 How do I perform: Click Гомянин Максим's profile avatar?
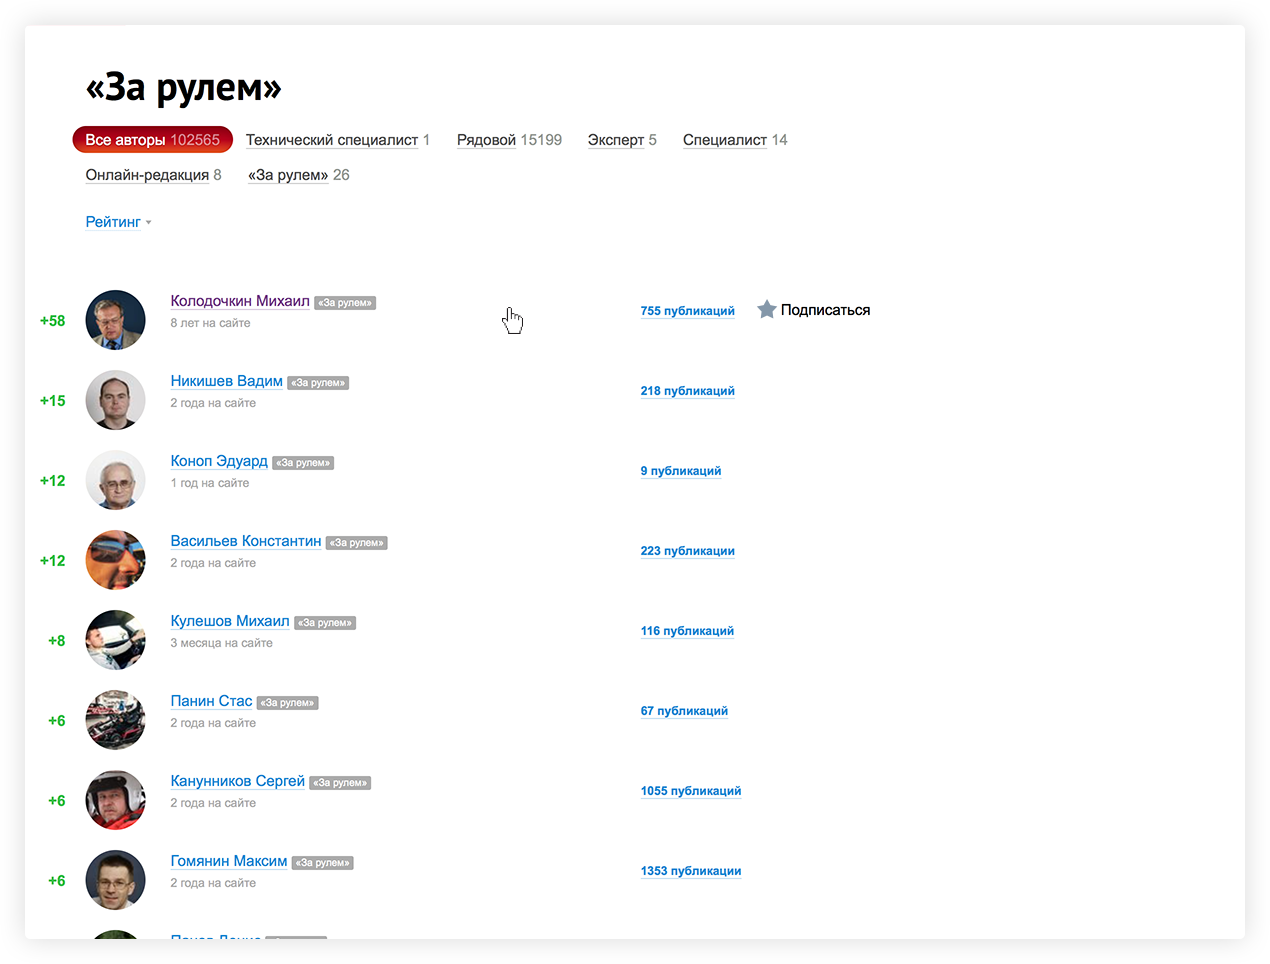tap(116, 880)
